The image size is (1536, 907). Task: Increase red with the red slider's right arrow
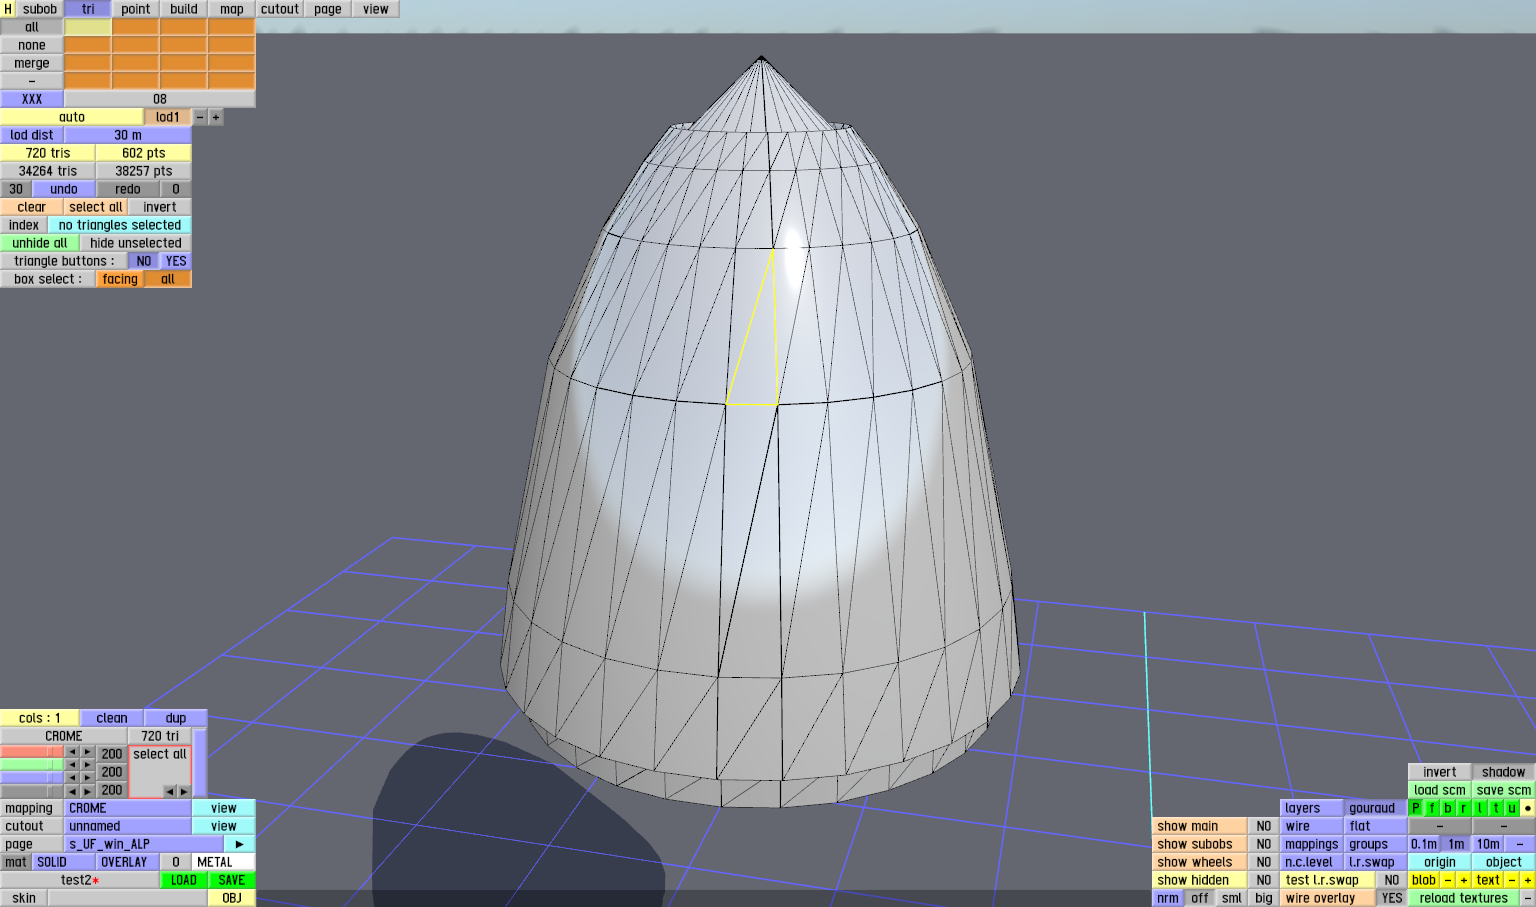coord(88,752)
